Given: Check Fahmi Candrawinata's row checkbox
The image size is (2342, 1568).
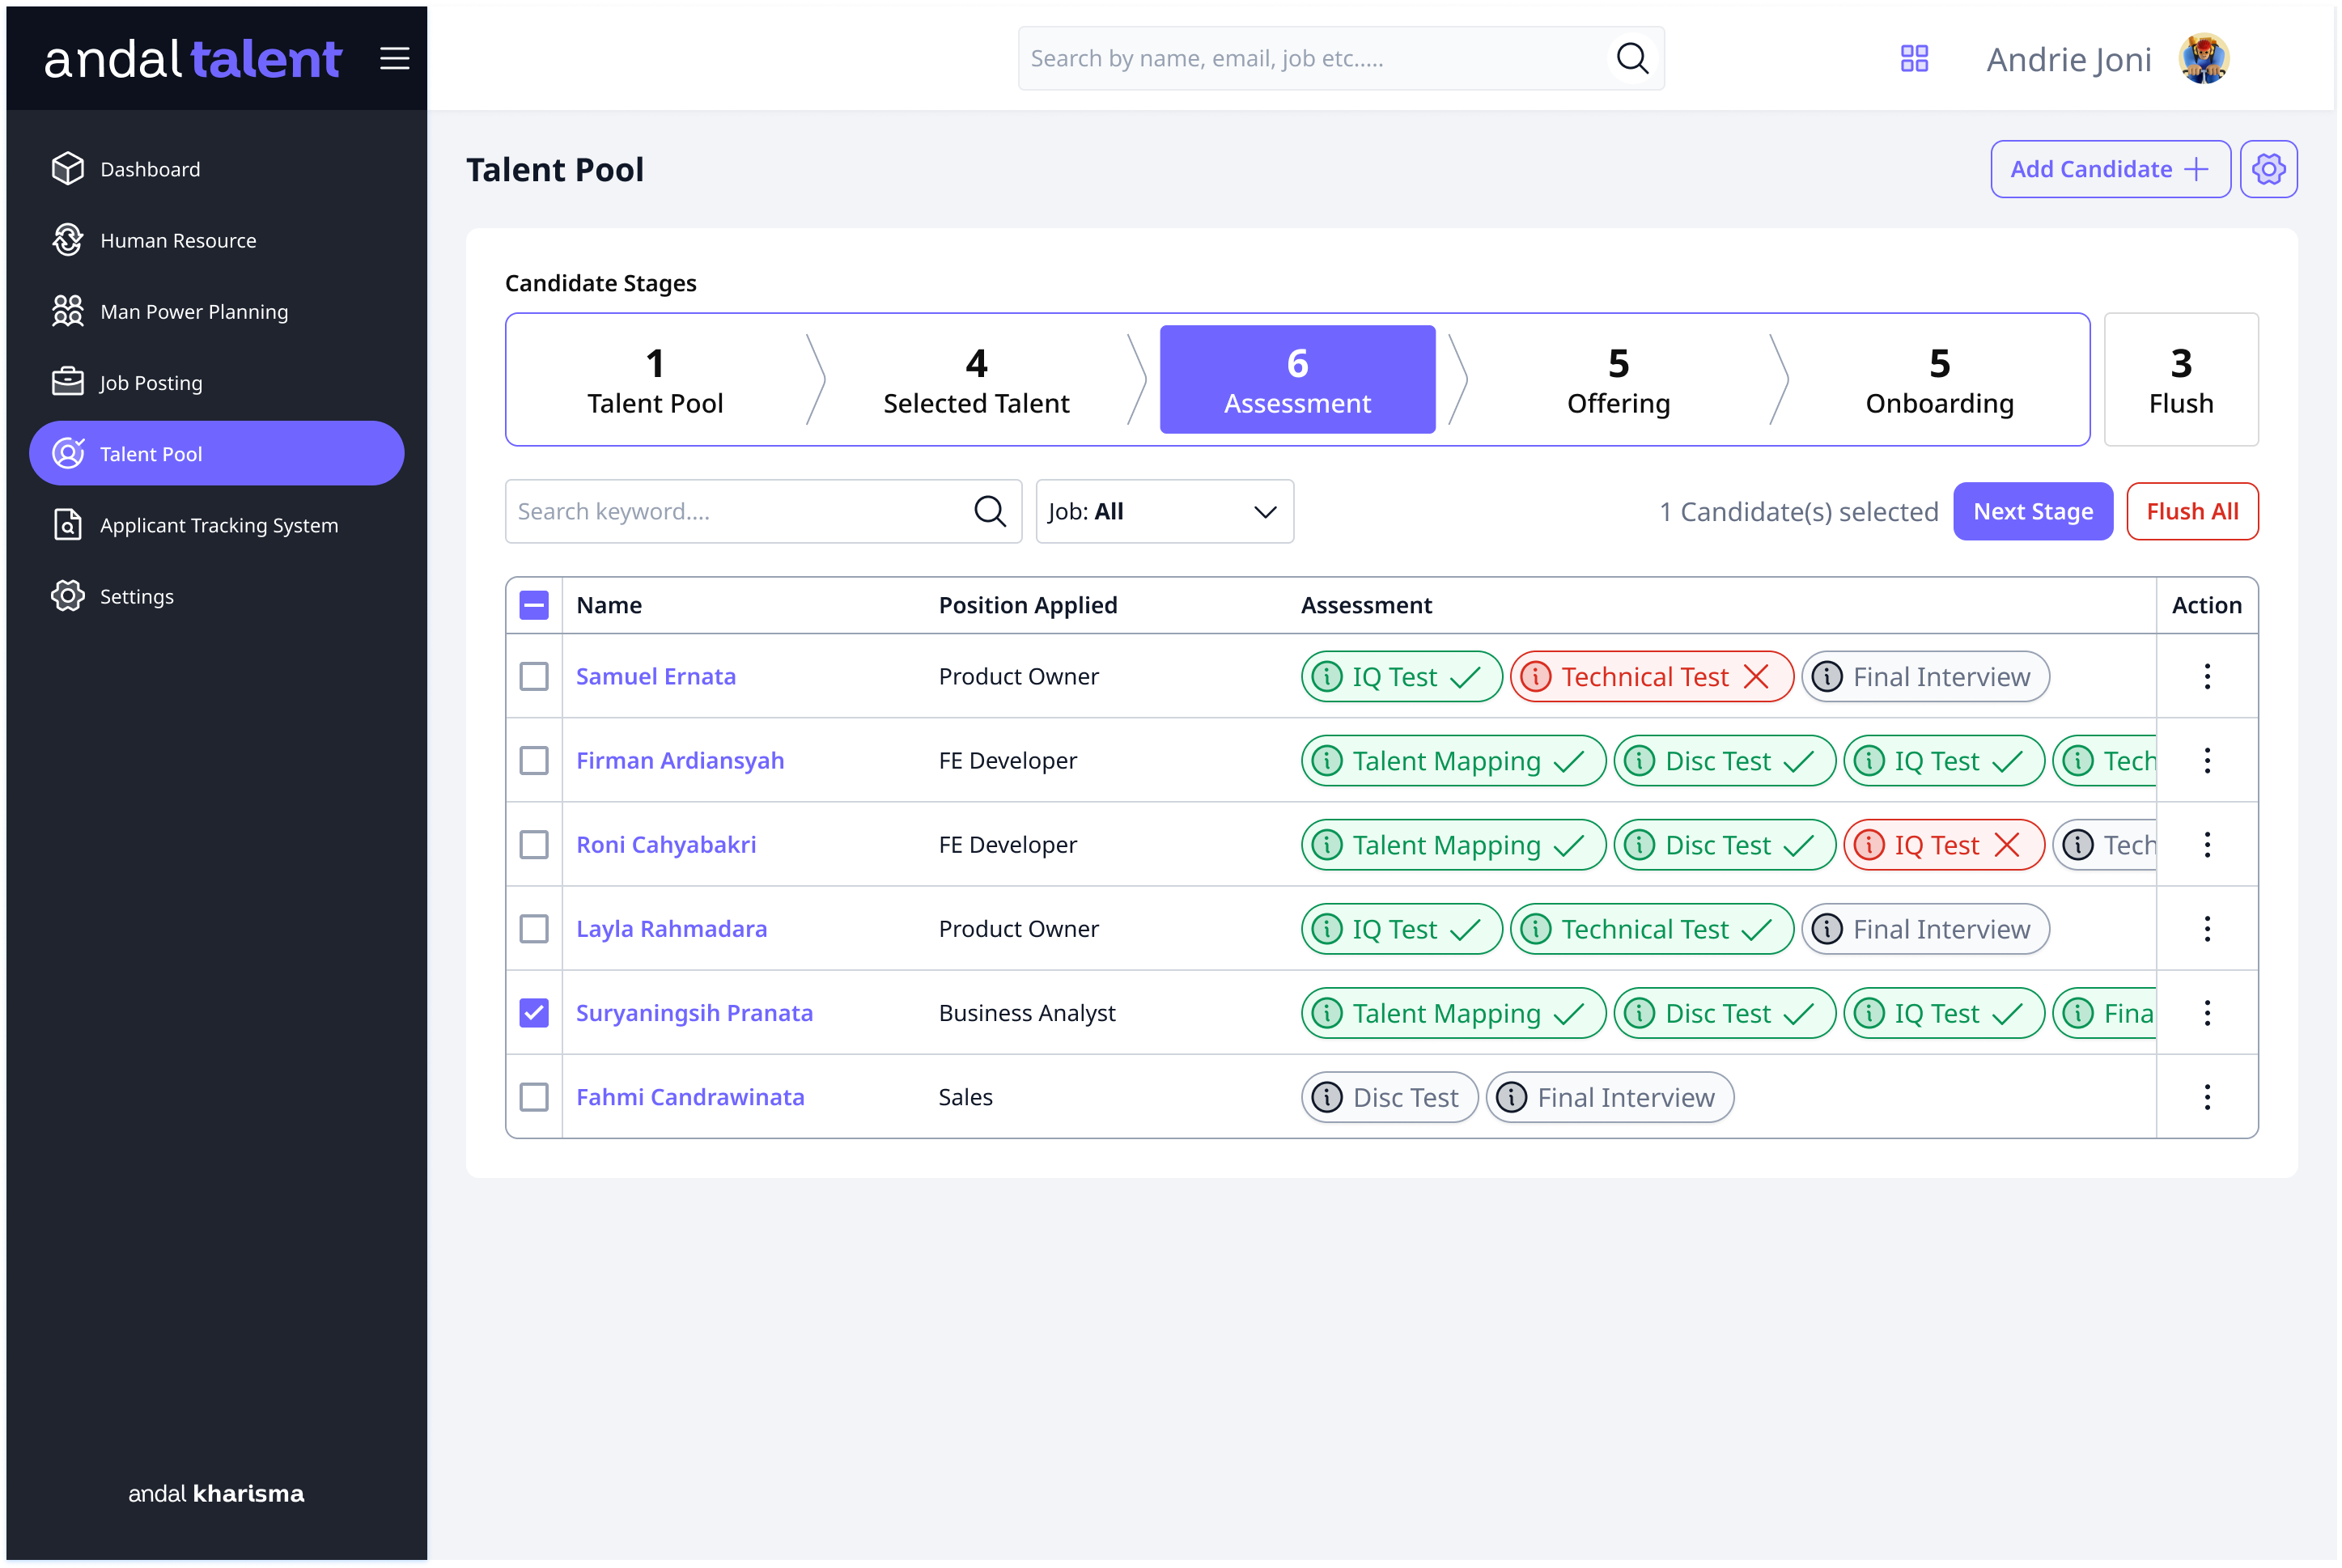Looking at the screenshot, I should click(x=534, y=1096).
